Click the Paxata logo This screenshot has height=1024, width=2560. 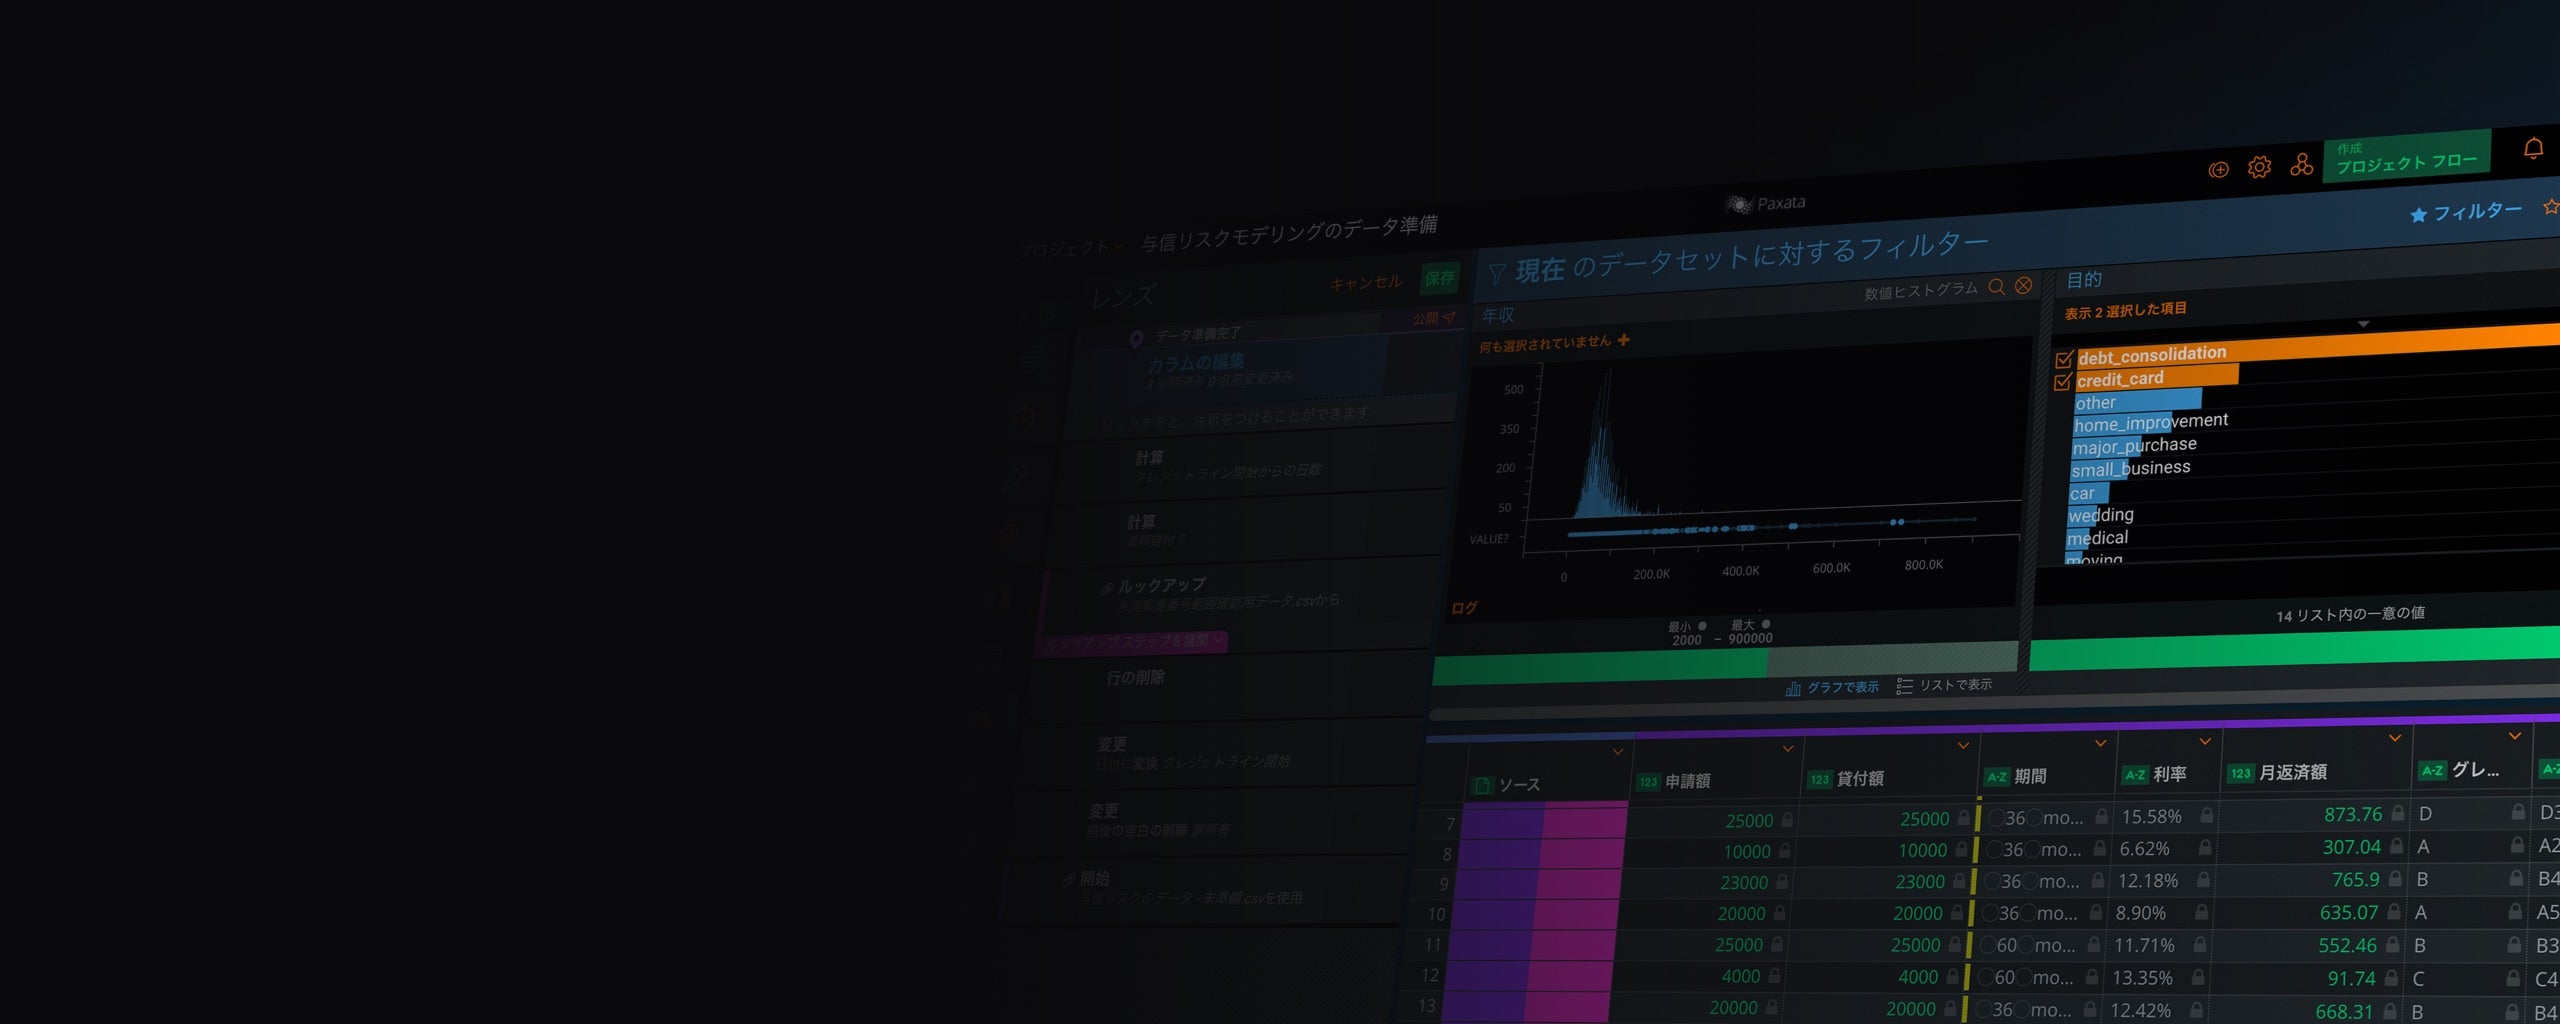tap(1766, 203)
